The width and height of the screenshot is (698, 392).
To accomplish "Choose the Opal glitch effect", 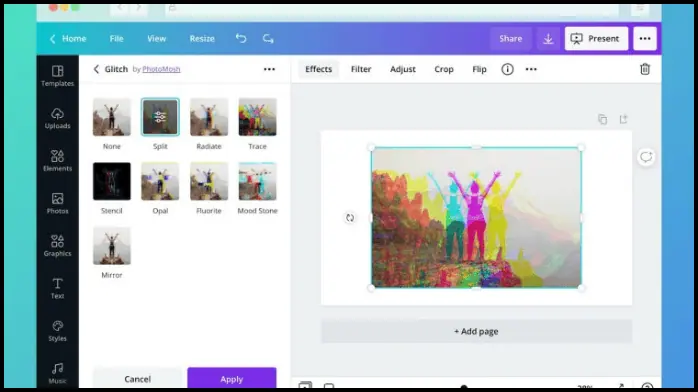I will pyautogui.click(x=160, y=182).
